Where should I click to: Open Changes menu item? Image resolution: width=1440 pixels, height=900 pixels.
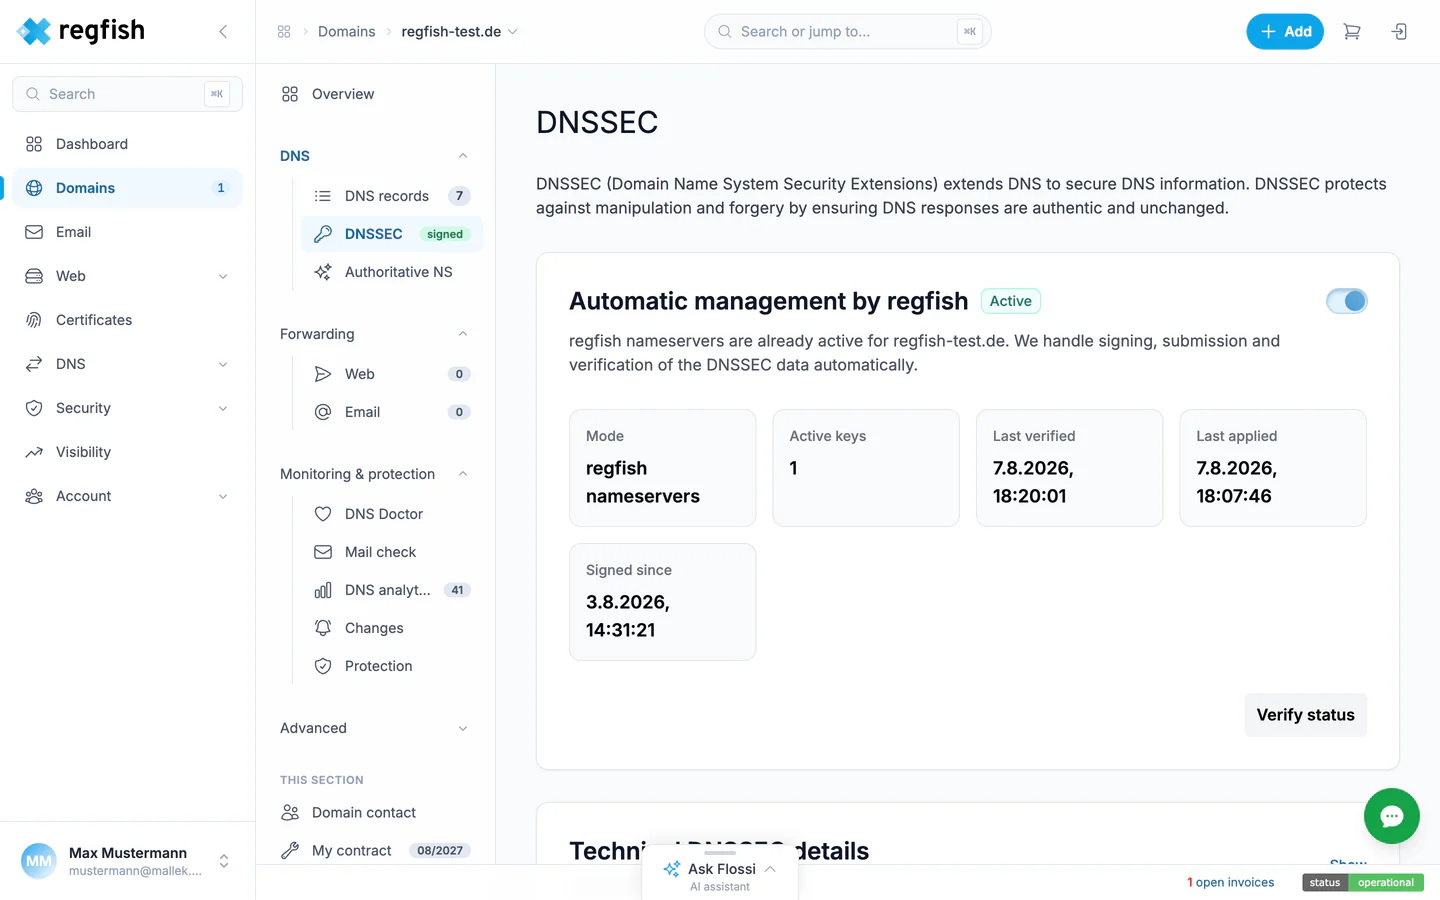tap(391, 628)
